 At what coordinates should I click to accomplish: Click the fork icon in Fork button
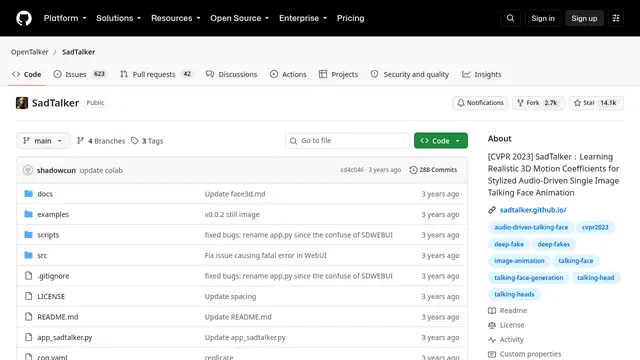(520, 103)
